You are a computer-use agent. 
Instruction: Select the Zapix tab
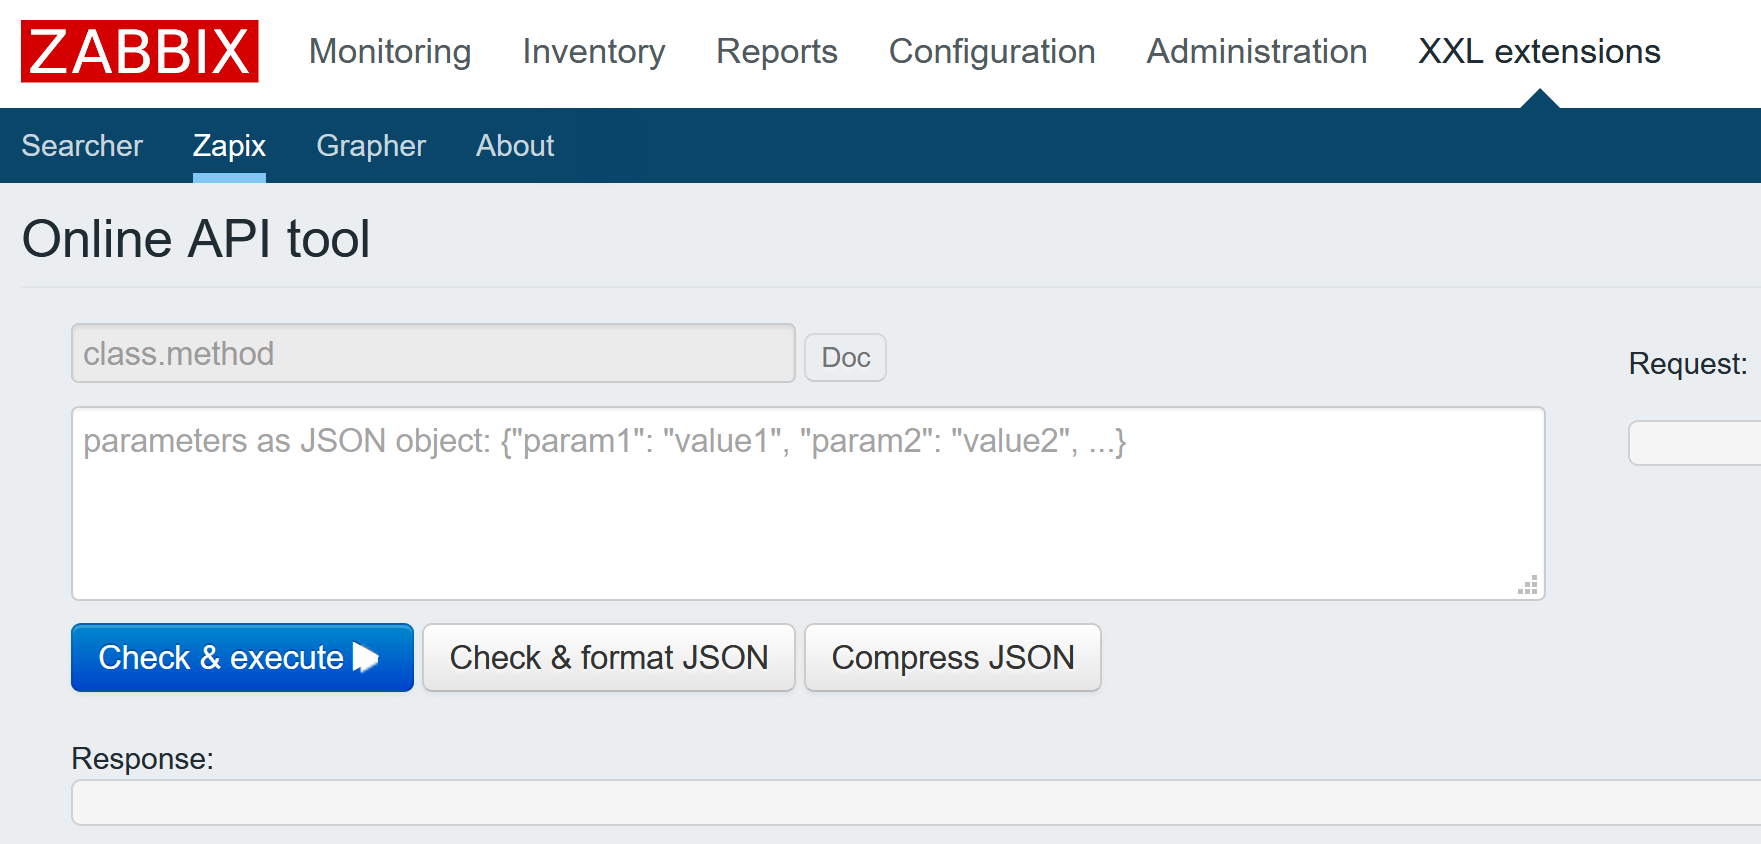tap(229, 146)
